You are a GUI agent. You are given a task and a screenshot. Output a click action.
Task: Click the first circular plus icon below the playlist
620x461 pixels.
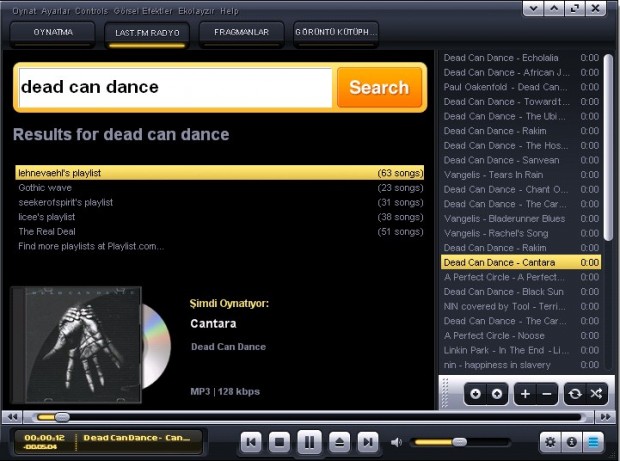pyautogui.click(x=475, y=394)
